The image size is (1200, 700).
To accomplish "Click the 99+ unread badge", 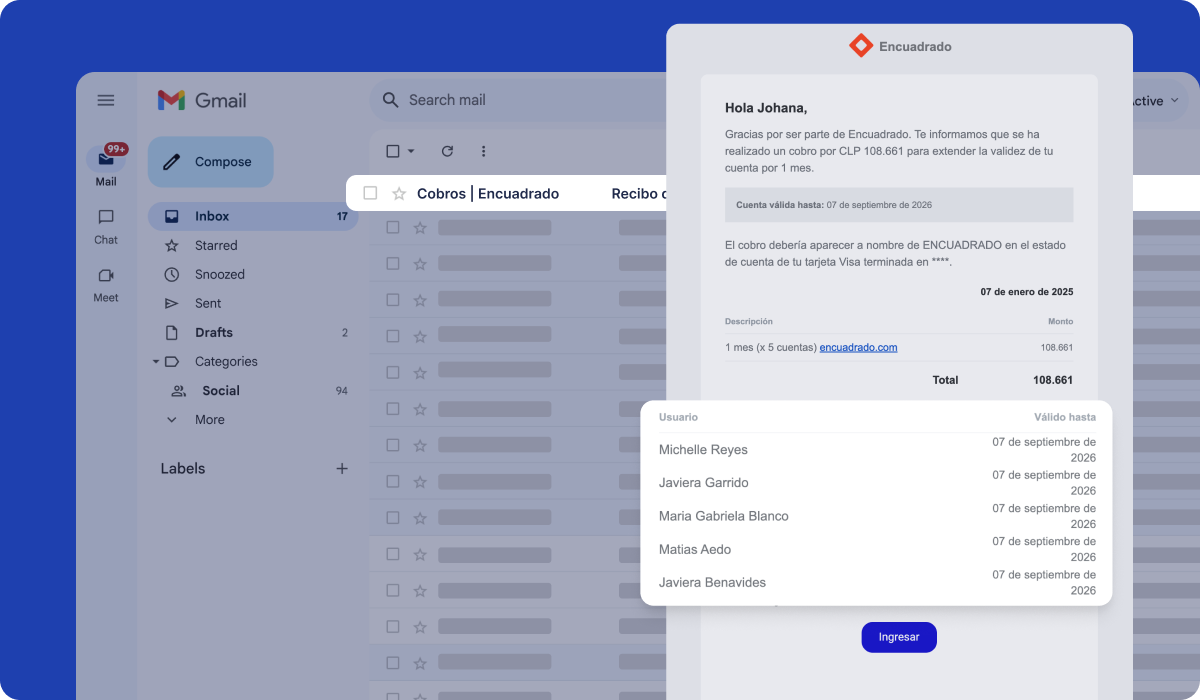I will tap(116, 149).
